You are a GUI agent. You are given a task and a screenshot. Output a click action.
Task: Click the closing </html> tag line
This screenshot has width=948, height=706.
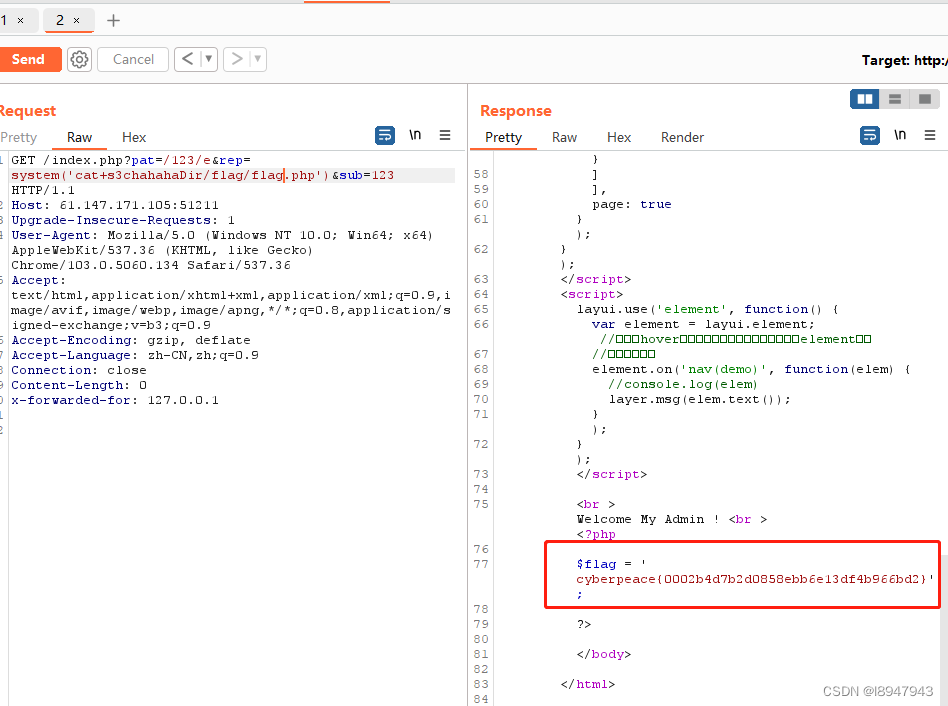(x=588, y=684)
